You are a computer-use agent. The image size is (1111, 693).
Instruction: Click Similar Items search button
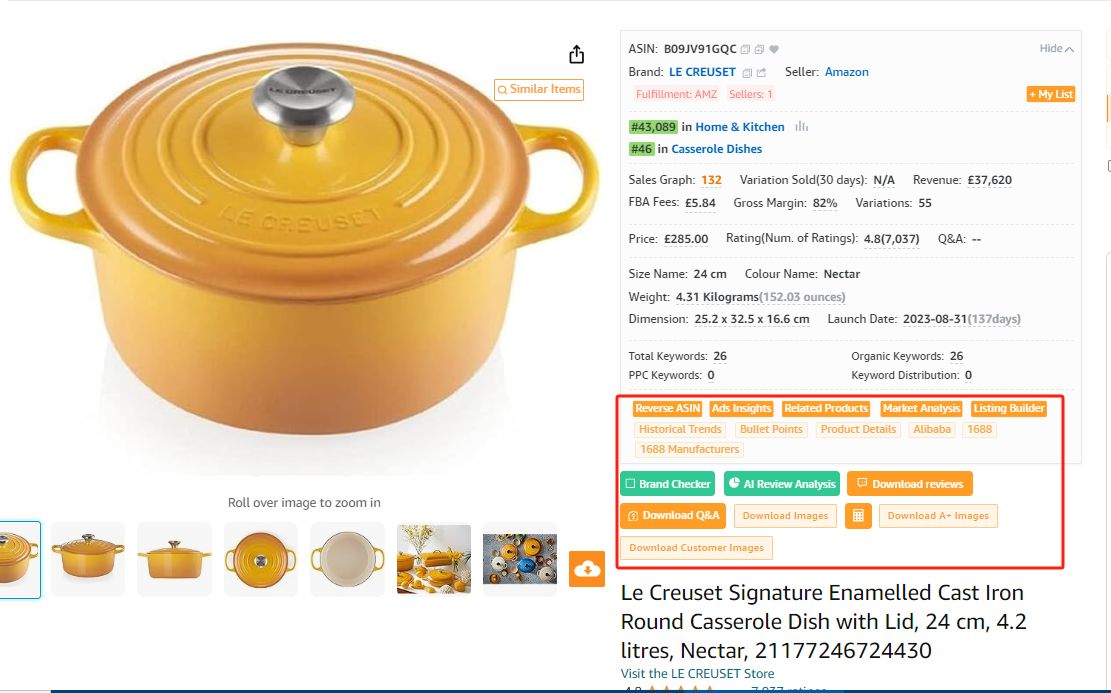(539, 89)
